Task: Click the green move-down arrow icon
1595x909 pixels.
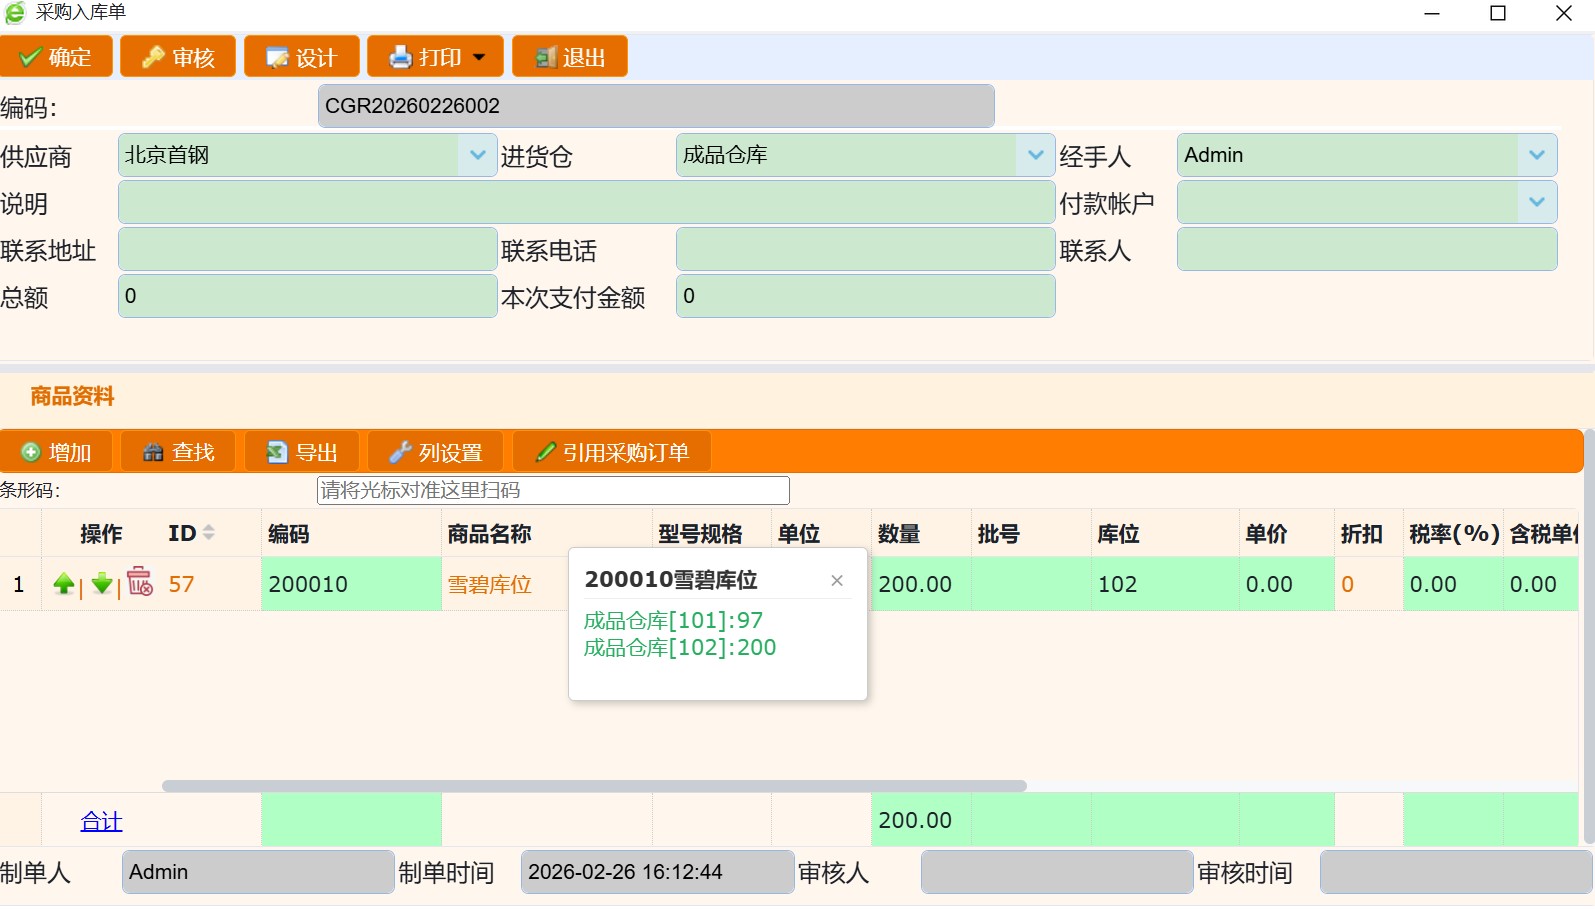Action: click(x=101, y=584)
